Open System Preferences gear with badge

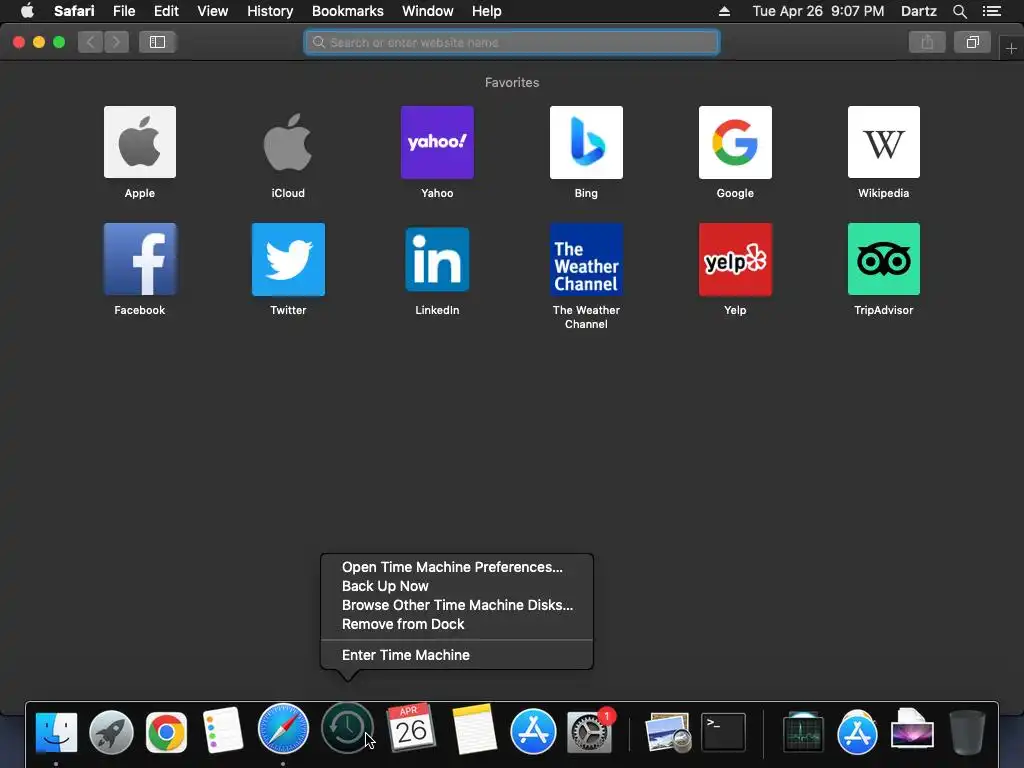click(590, 731)
